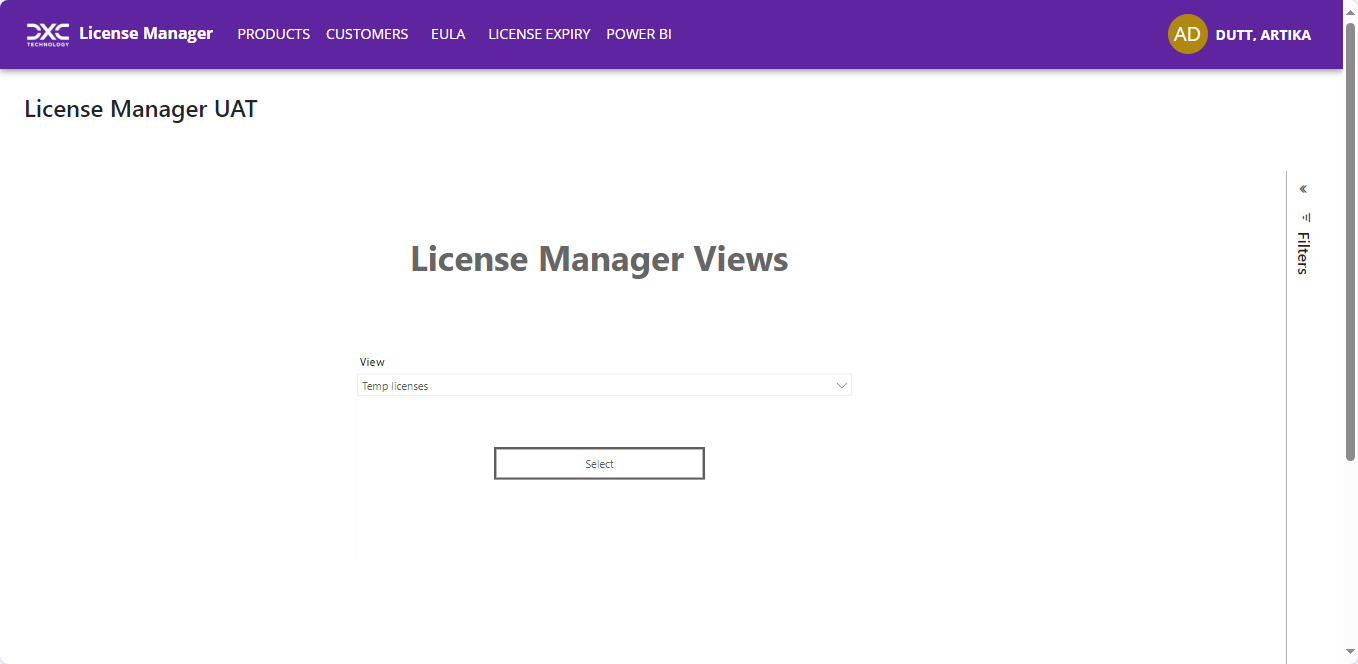Open the View dropdown chevron arrow
This screenshot has width=1358, height=664.
(841, 386)
